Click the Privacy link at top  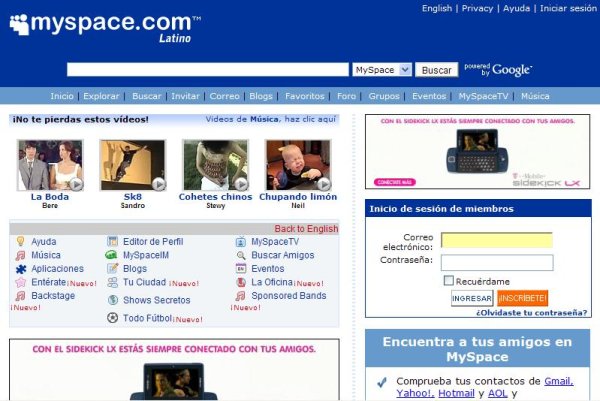pos(478,8)
